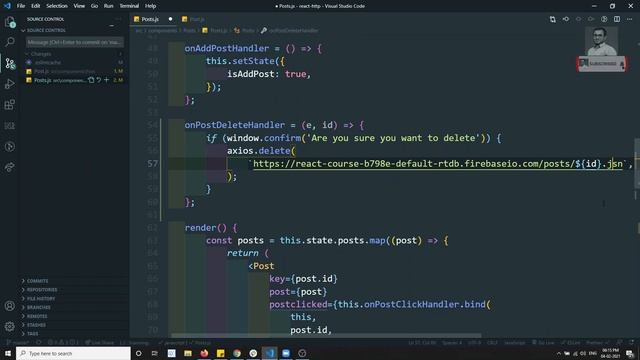Select the Source Control activity bar icon

tap(10, 63)
